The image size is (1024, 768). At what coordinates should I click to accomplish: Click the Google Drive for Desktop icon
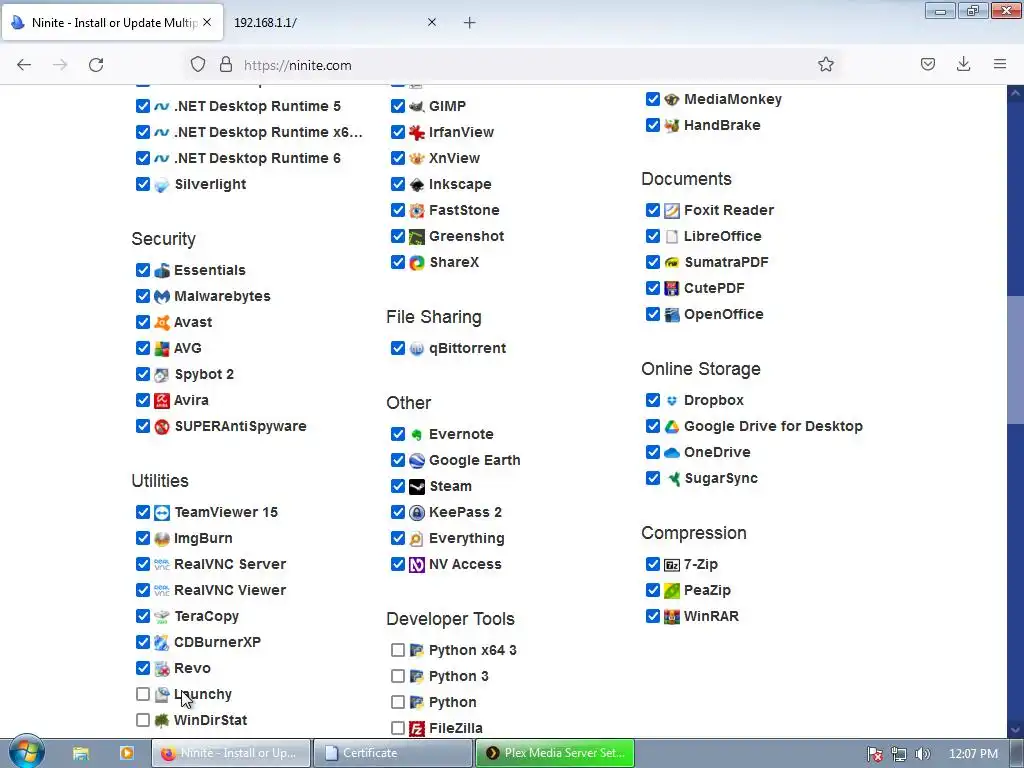(672, 426)
